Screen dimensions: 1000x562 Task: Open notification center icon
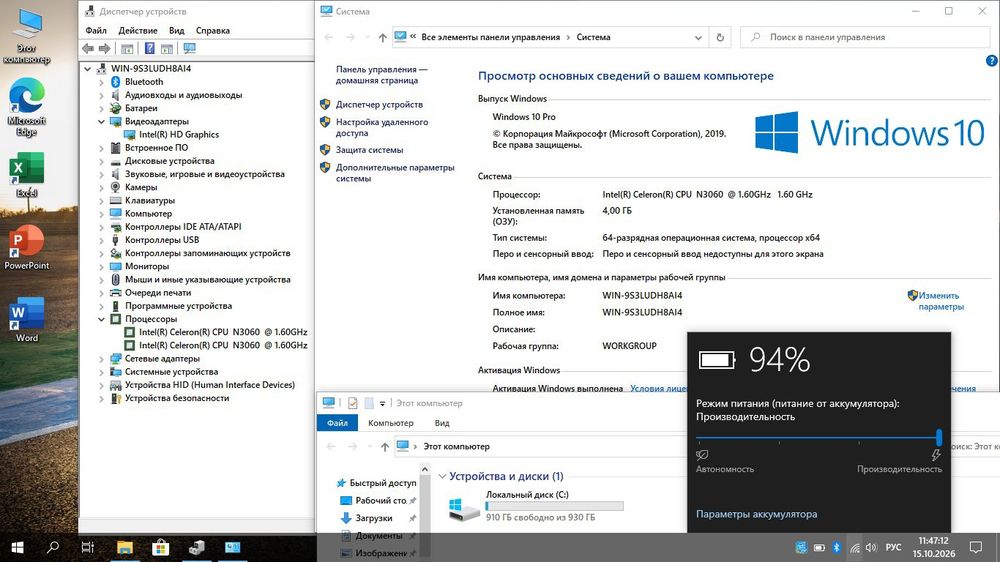pyautogui.click(x=976, y=547)
